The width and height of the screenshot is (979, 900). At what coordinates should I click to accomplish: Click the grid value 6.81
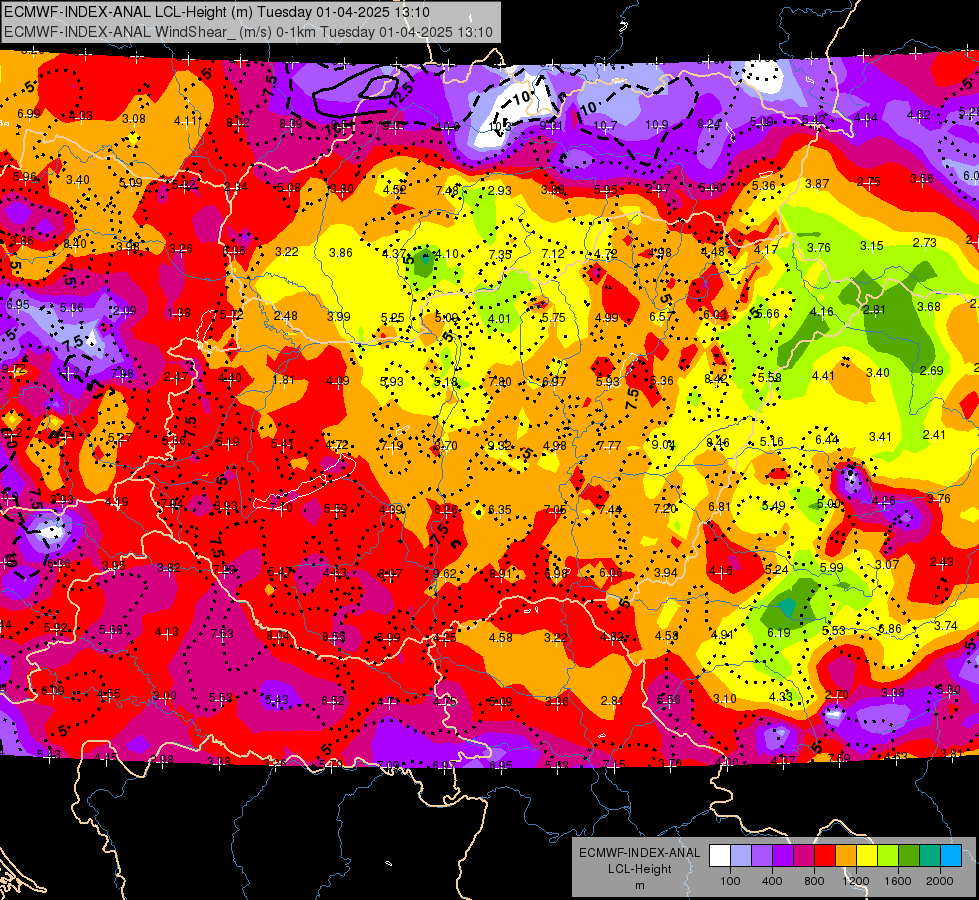(x=719, y=507)
